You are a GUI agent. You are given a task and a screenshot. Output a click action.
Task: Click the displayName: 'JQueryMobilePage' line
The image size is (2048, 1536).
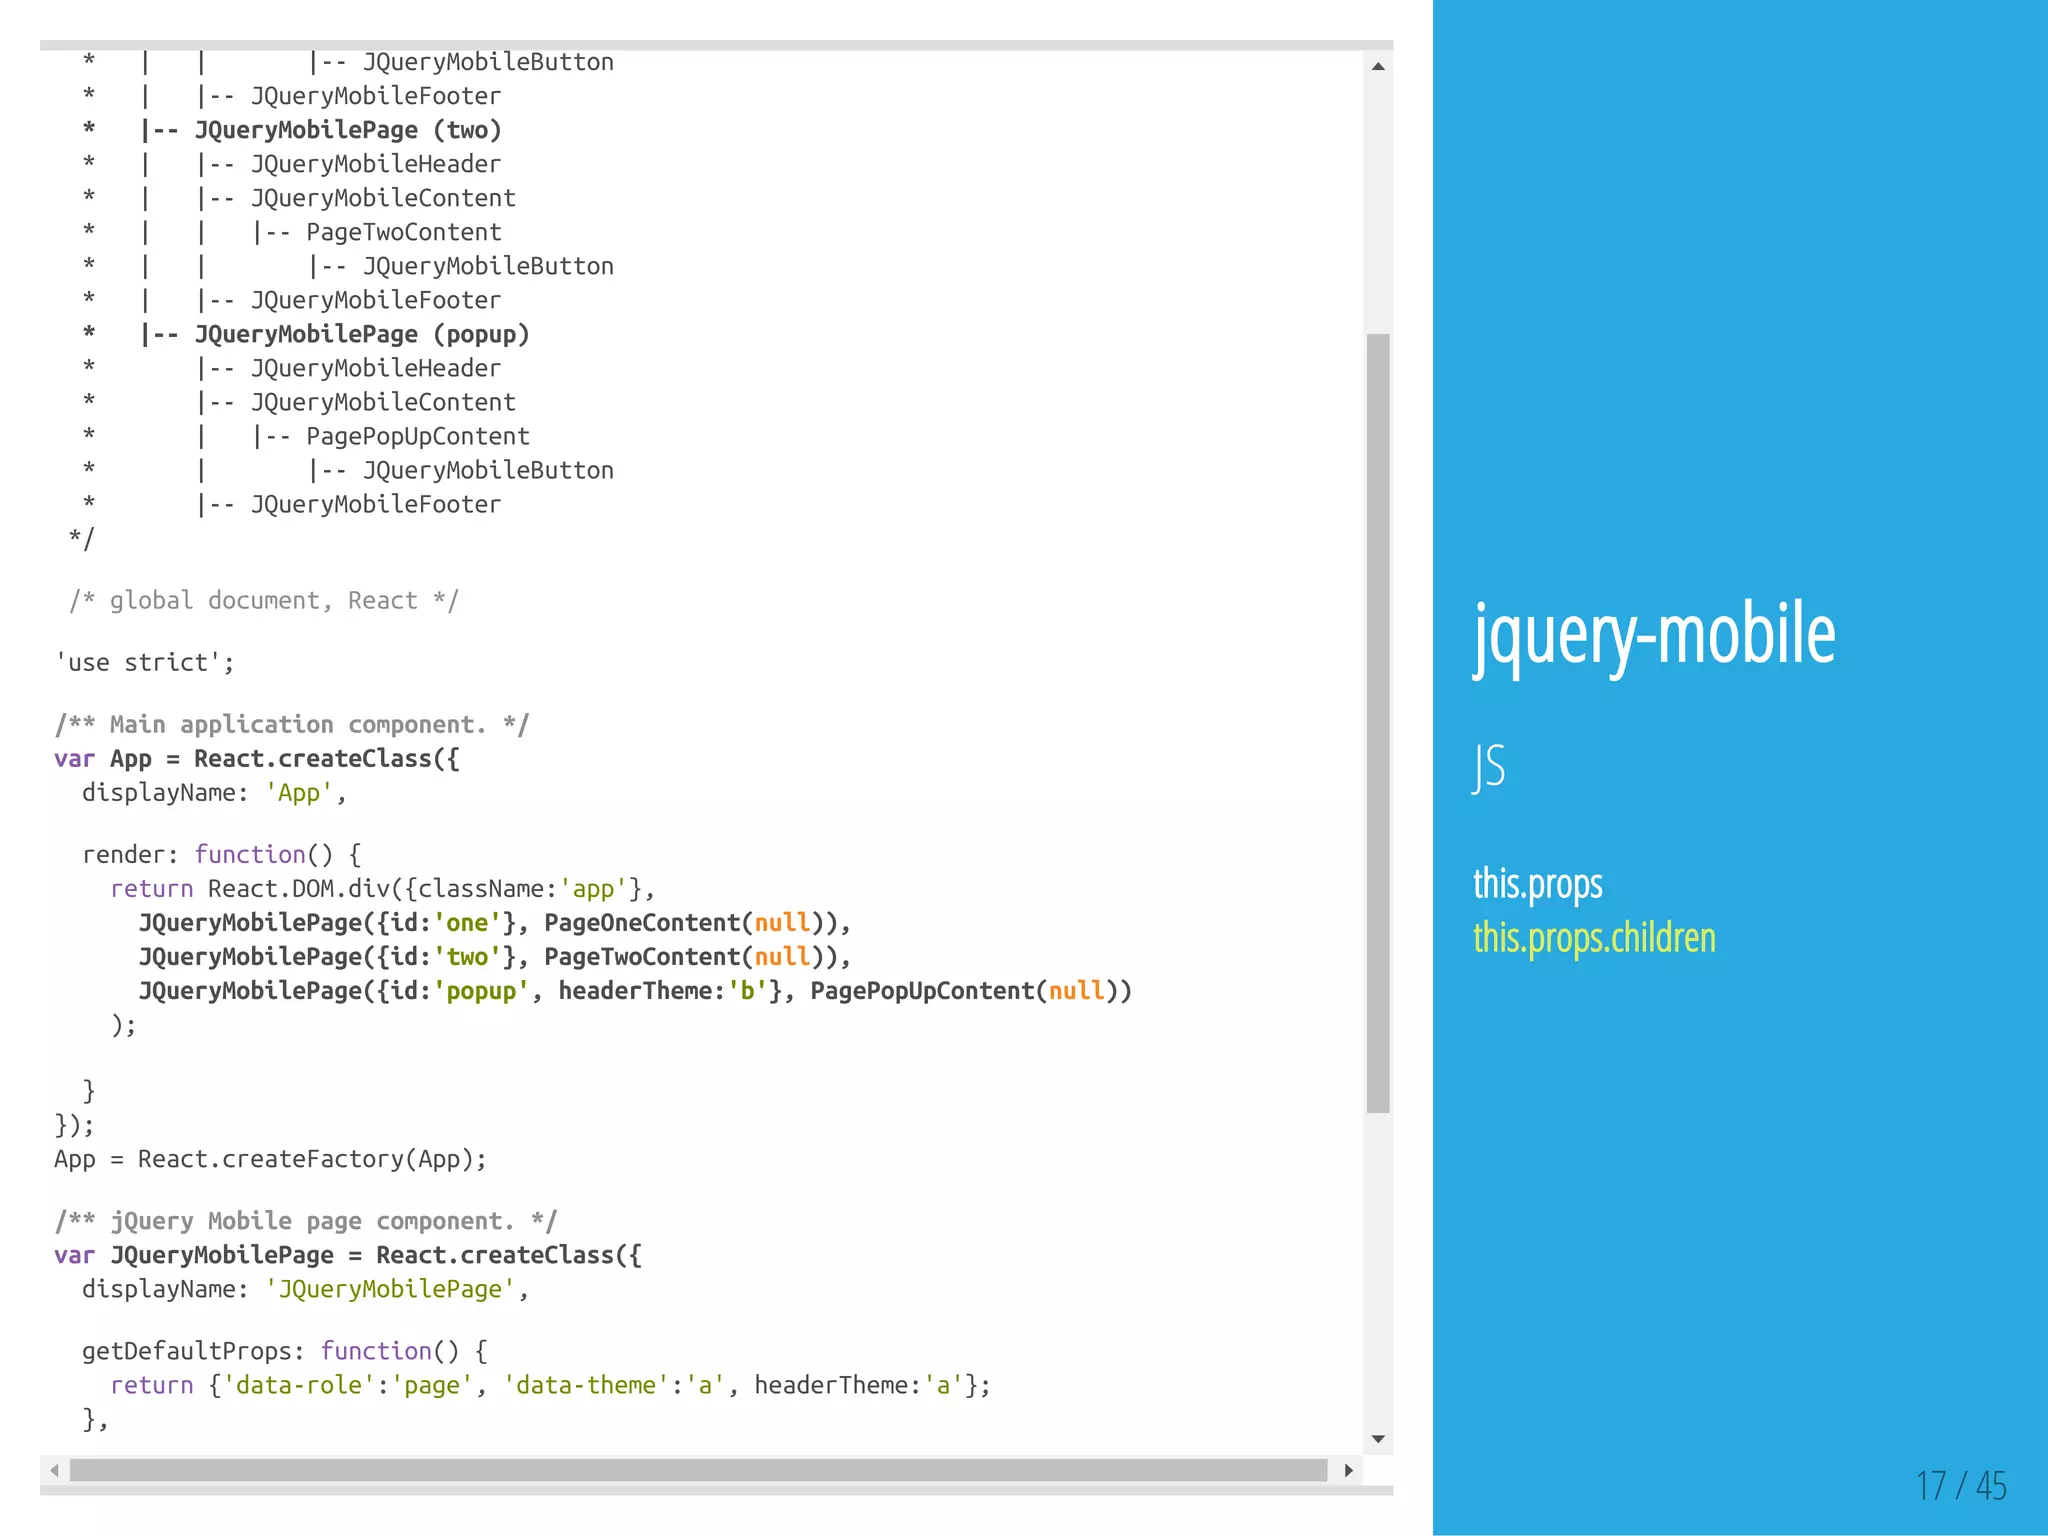[x=306, y=1289]
